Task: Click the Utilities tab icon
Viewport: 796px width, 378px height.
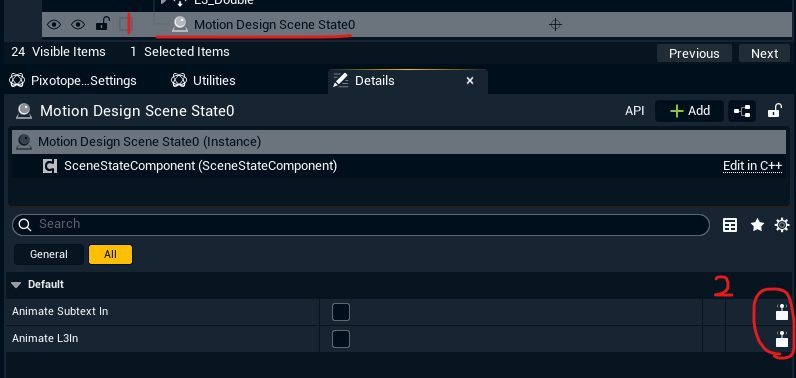Action: tap(179, 81)
